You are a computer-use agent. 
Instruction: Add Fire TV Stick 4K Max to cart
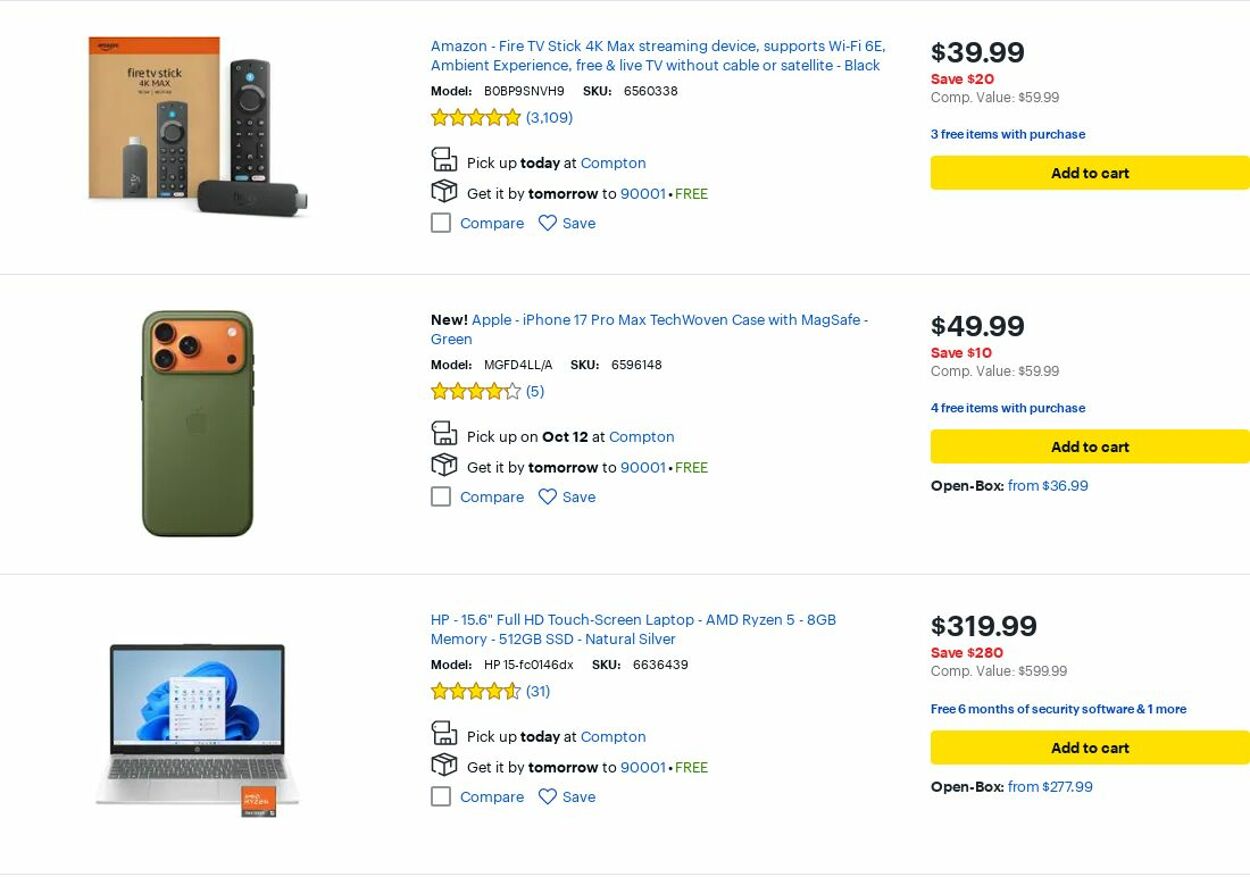tap(1089, 173)
